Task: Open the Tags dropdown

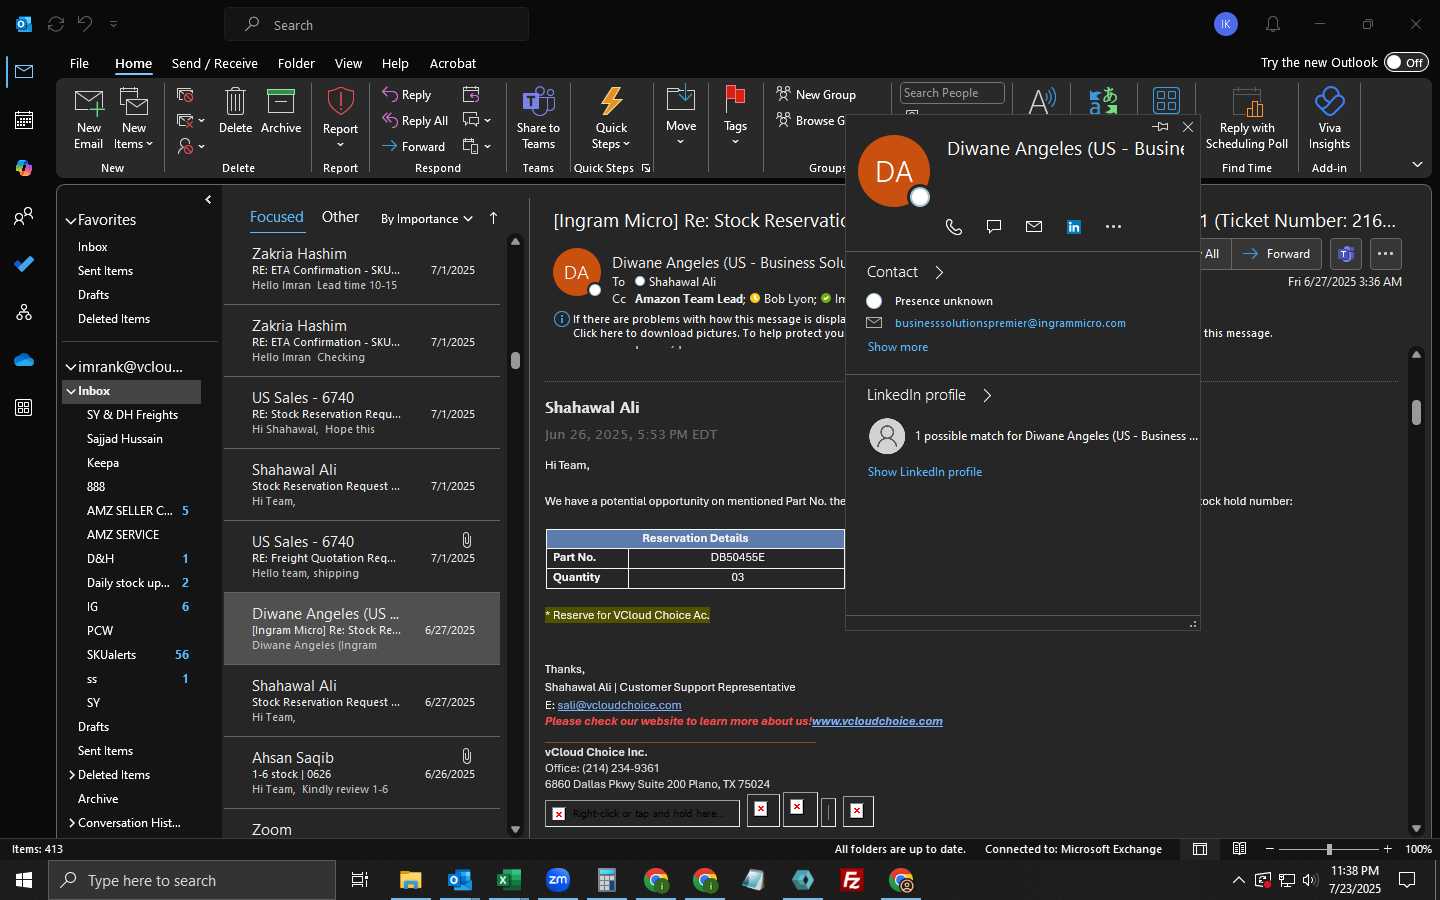Action: pos(735,119)
